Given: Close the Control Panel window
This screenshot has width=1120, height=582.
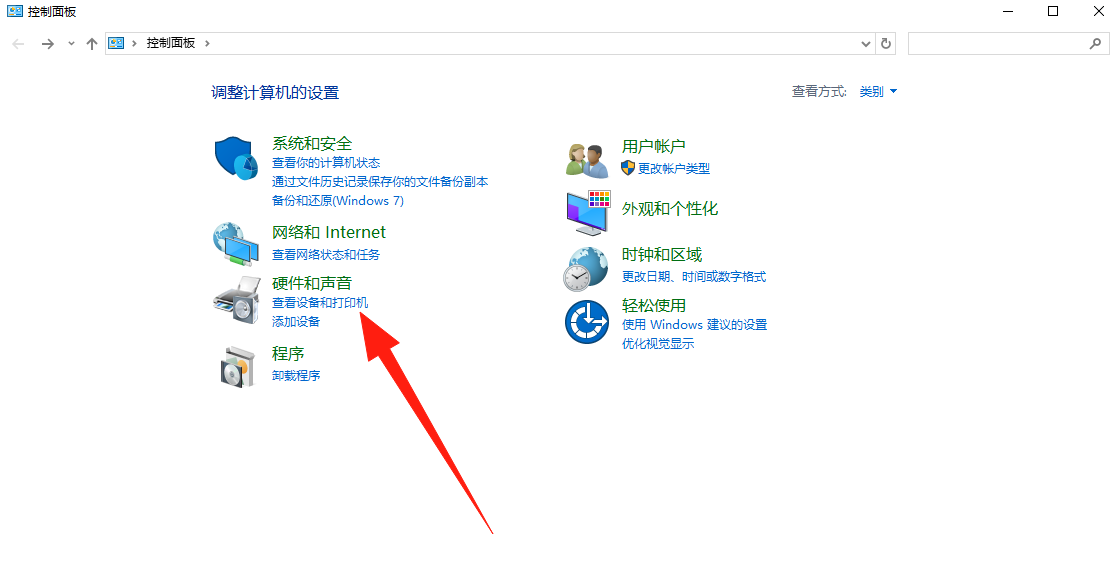Looking at the screenshot, I should coord(1099,11).
